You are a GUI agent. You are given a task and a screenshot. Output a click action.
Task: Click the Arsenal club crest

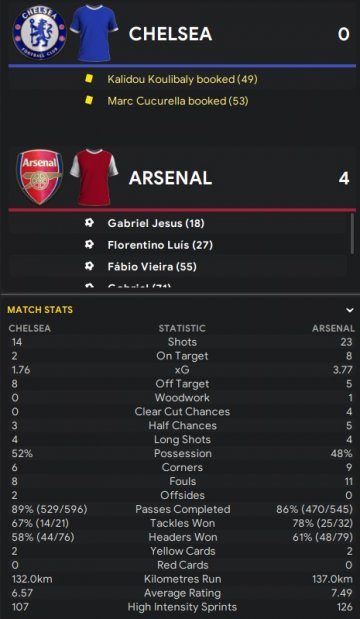(39, 177)
